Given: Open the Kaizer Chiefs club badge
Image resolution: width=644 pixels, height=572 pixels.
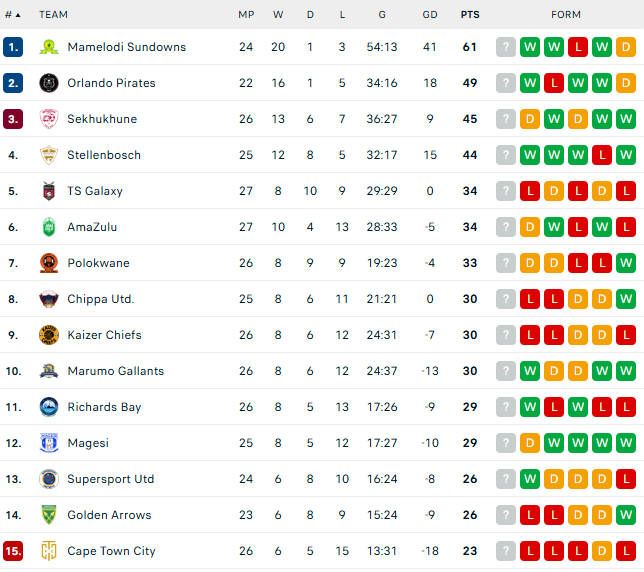Looking at the screenshot, I should point(49,335).
